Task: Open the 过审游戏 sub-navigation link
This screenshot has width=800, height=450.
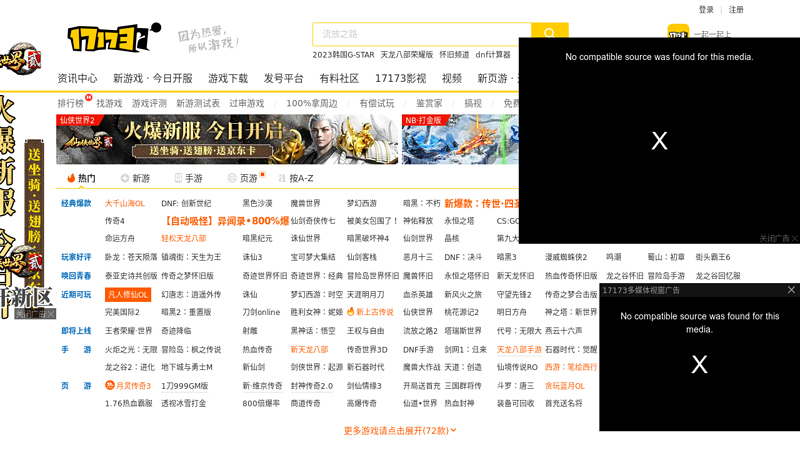Action: 246,103
